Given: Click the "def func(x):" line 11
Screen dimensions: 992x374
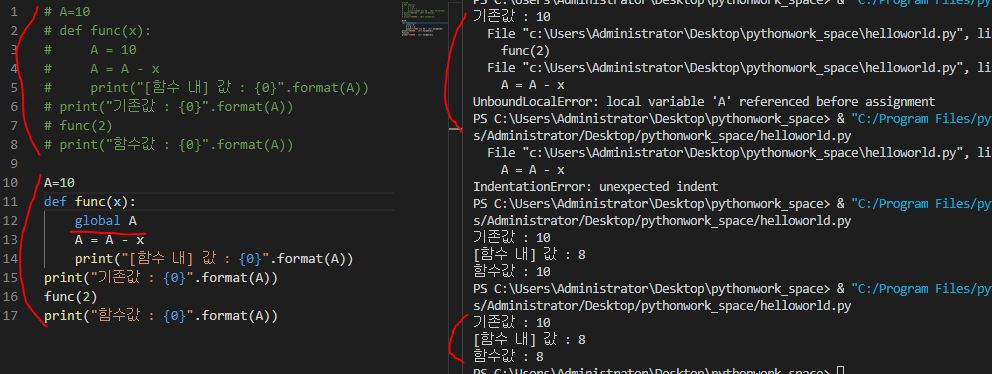Looking at the screenshot, I should tap(90, 202).
